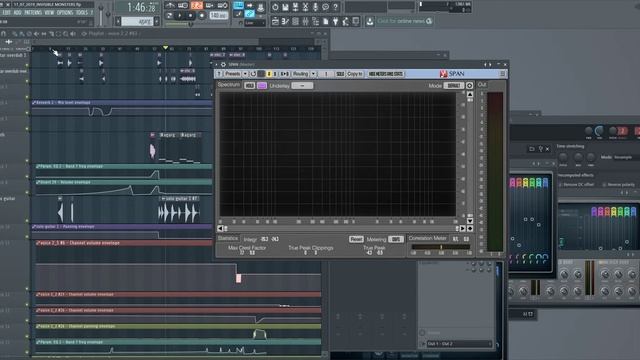Open the piano roll view icon
The width and height of the screenshot is (640, 360).
coord(285,21)
